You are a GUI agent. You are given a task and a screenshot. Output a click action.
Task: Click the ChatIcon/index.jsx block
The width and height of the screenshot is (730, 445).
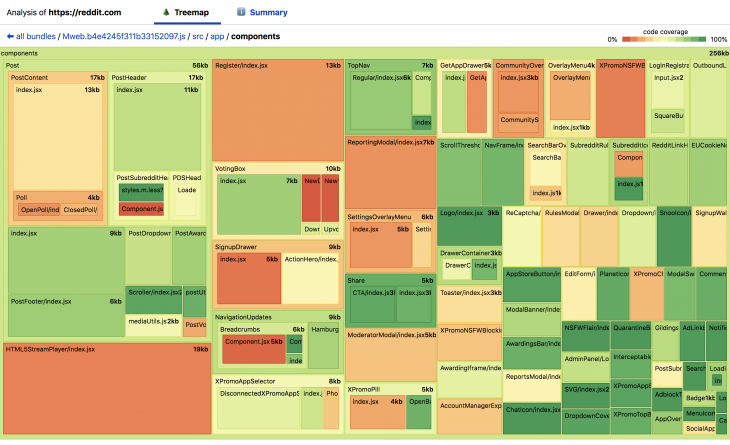tap(532, 419)
